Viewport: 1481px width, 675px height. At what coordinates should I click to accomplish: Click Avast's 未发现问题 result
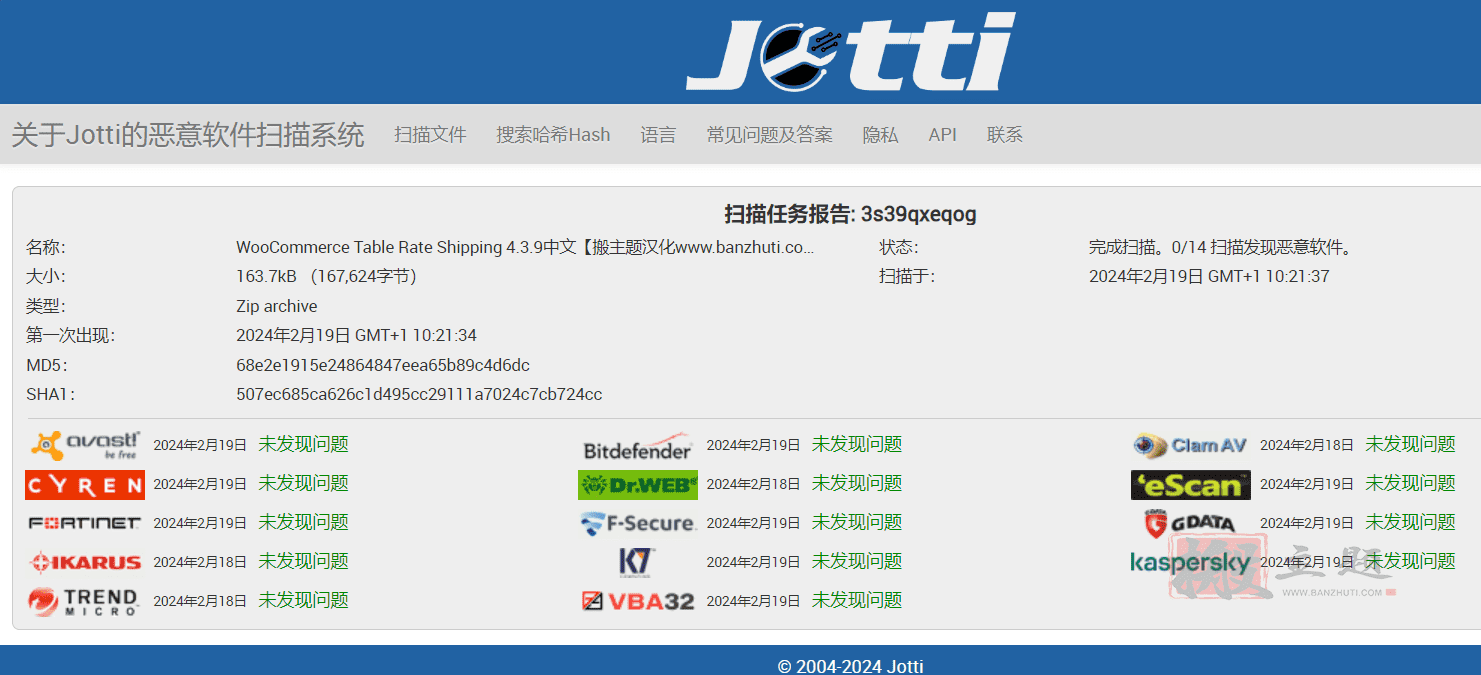[303, 444]
